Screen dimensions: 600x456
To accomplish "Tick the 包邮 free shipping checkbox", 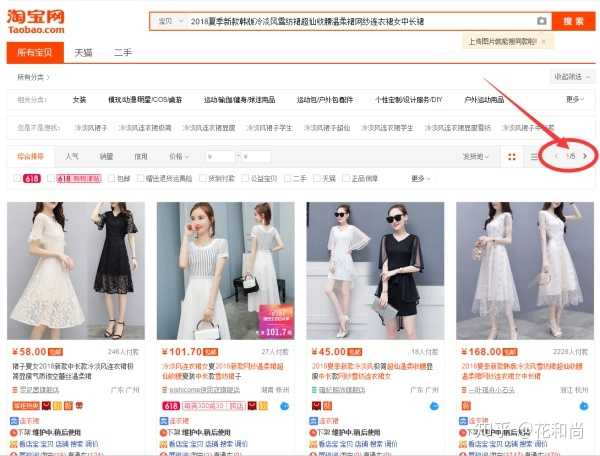I will [112, 178].
